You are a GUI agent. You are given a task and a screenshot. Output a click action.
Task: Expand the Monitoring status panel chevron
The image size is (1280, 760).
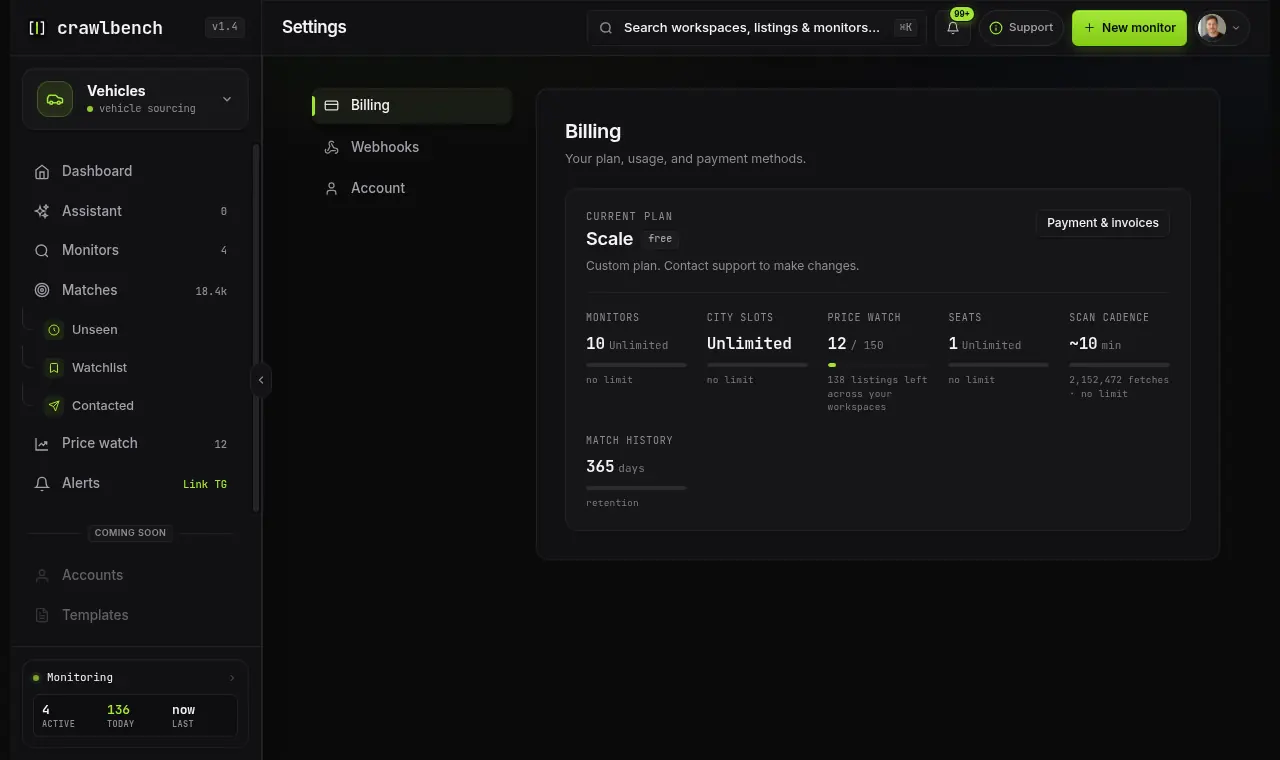click(232, 678)
